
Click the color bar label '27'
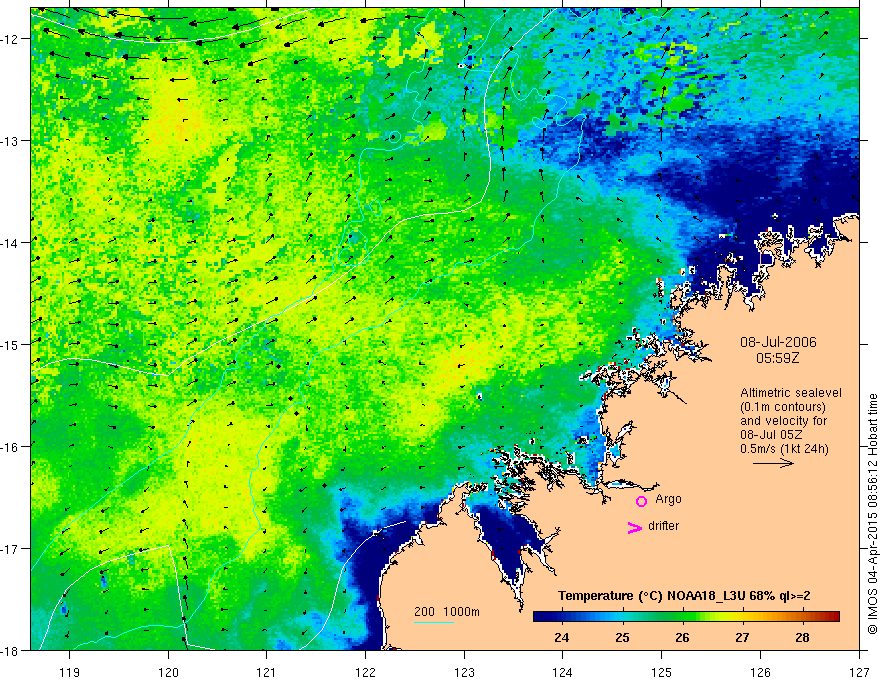pos(742,637)
